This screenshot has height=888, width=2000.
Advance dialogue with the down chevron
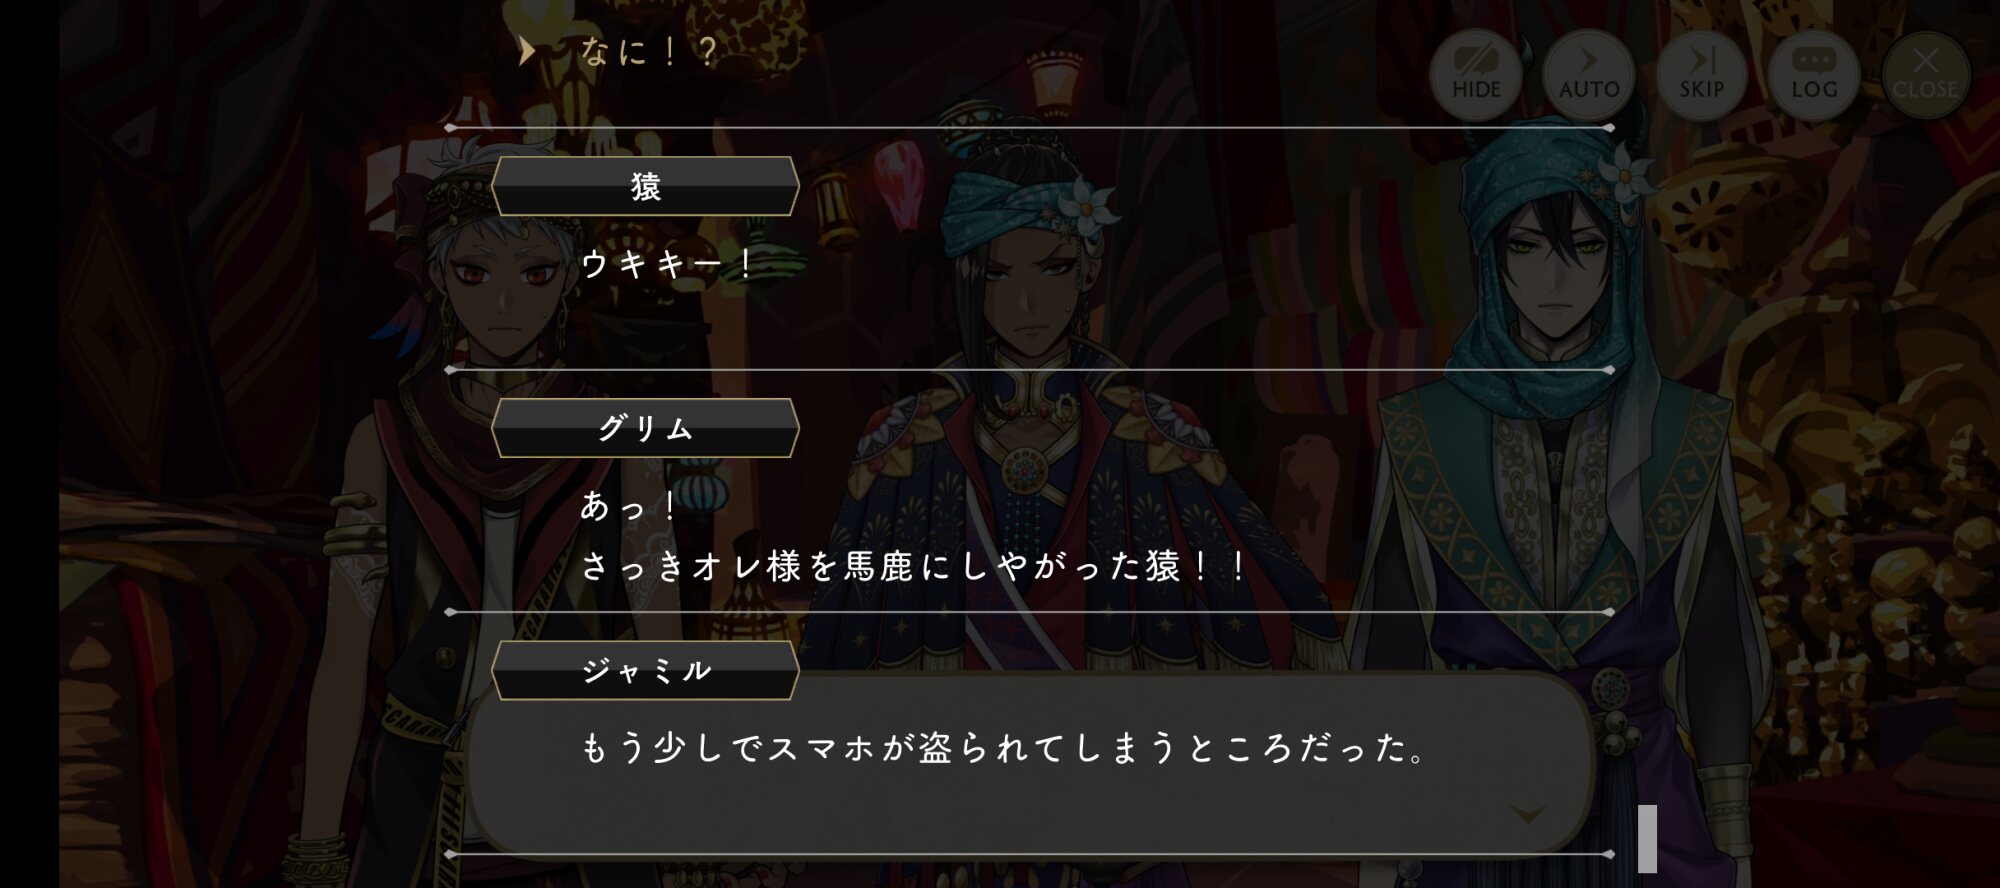point(1528,814)
